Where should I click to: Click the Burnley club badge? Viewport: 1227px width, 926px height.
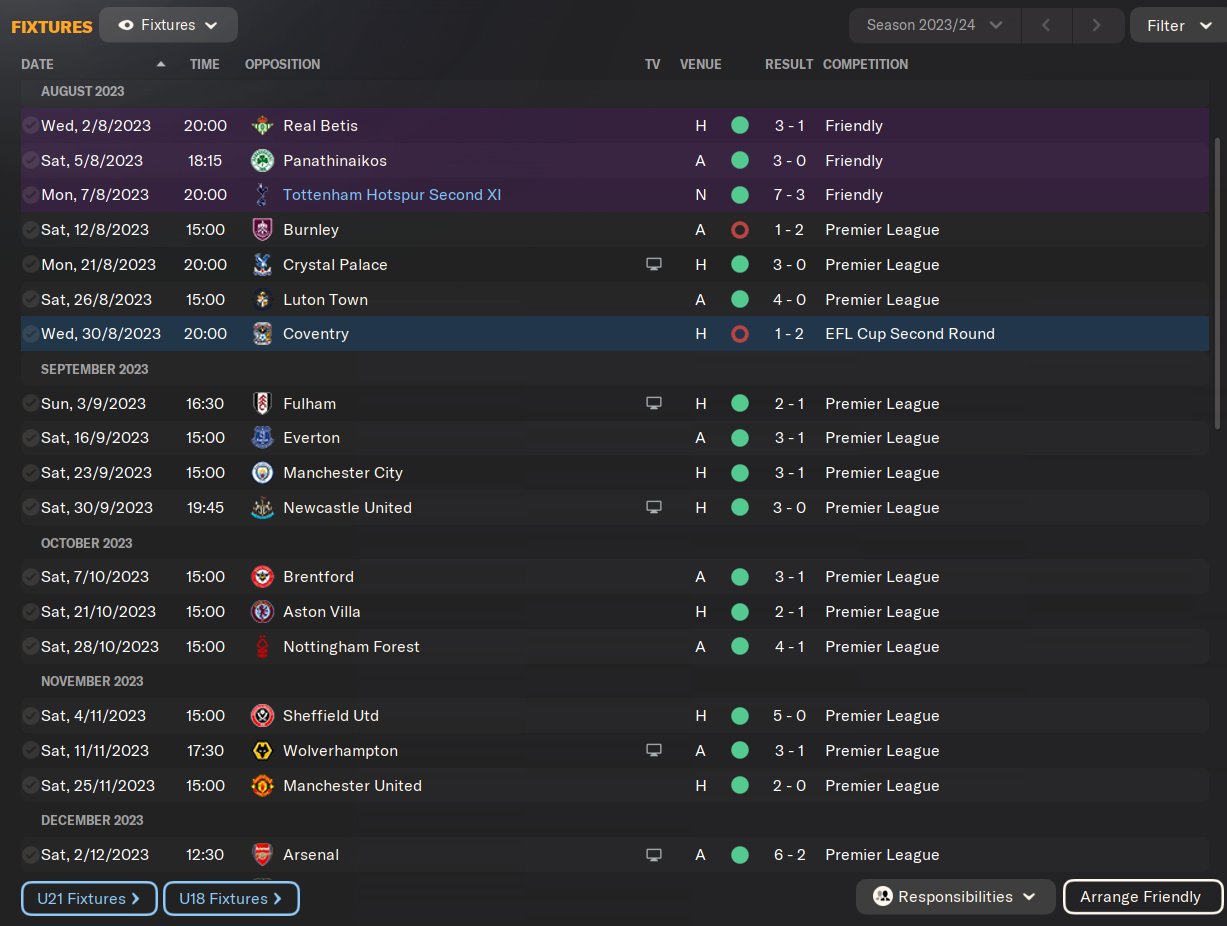[x=262, y=230]
